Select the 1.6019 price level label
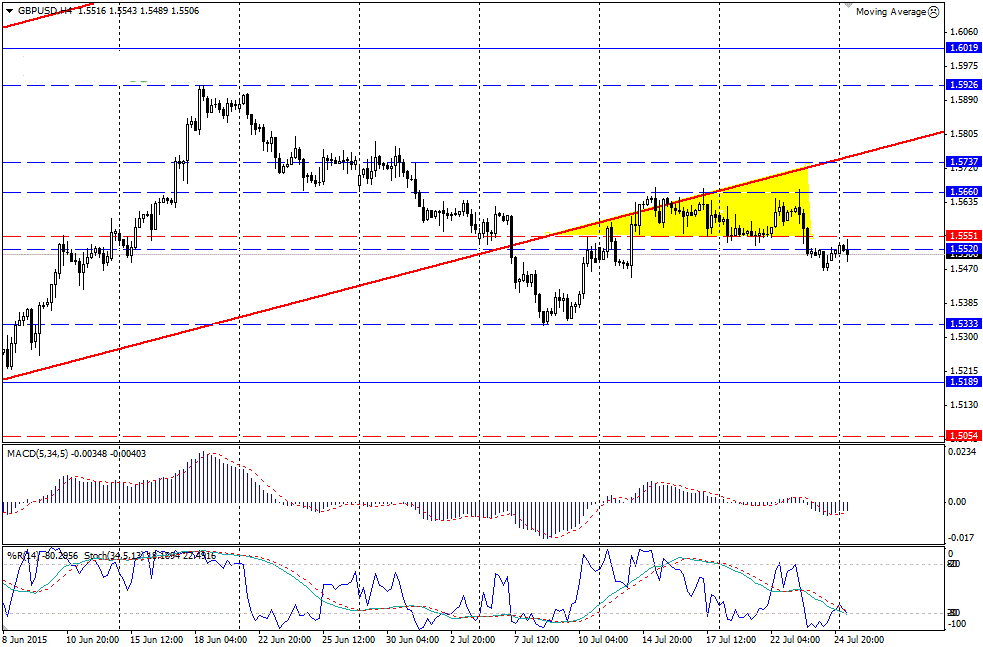The height and width of the screenshot is (647, 983). coord(962,48)
